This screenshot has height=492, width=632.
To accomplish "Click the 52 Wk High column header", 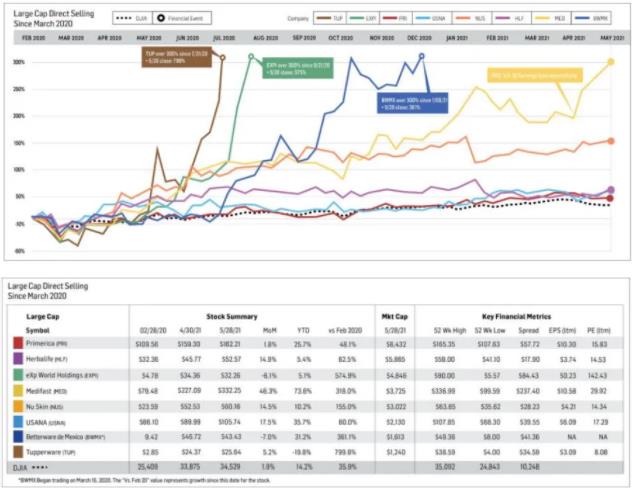I will coord(449,330).
